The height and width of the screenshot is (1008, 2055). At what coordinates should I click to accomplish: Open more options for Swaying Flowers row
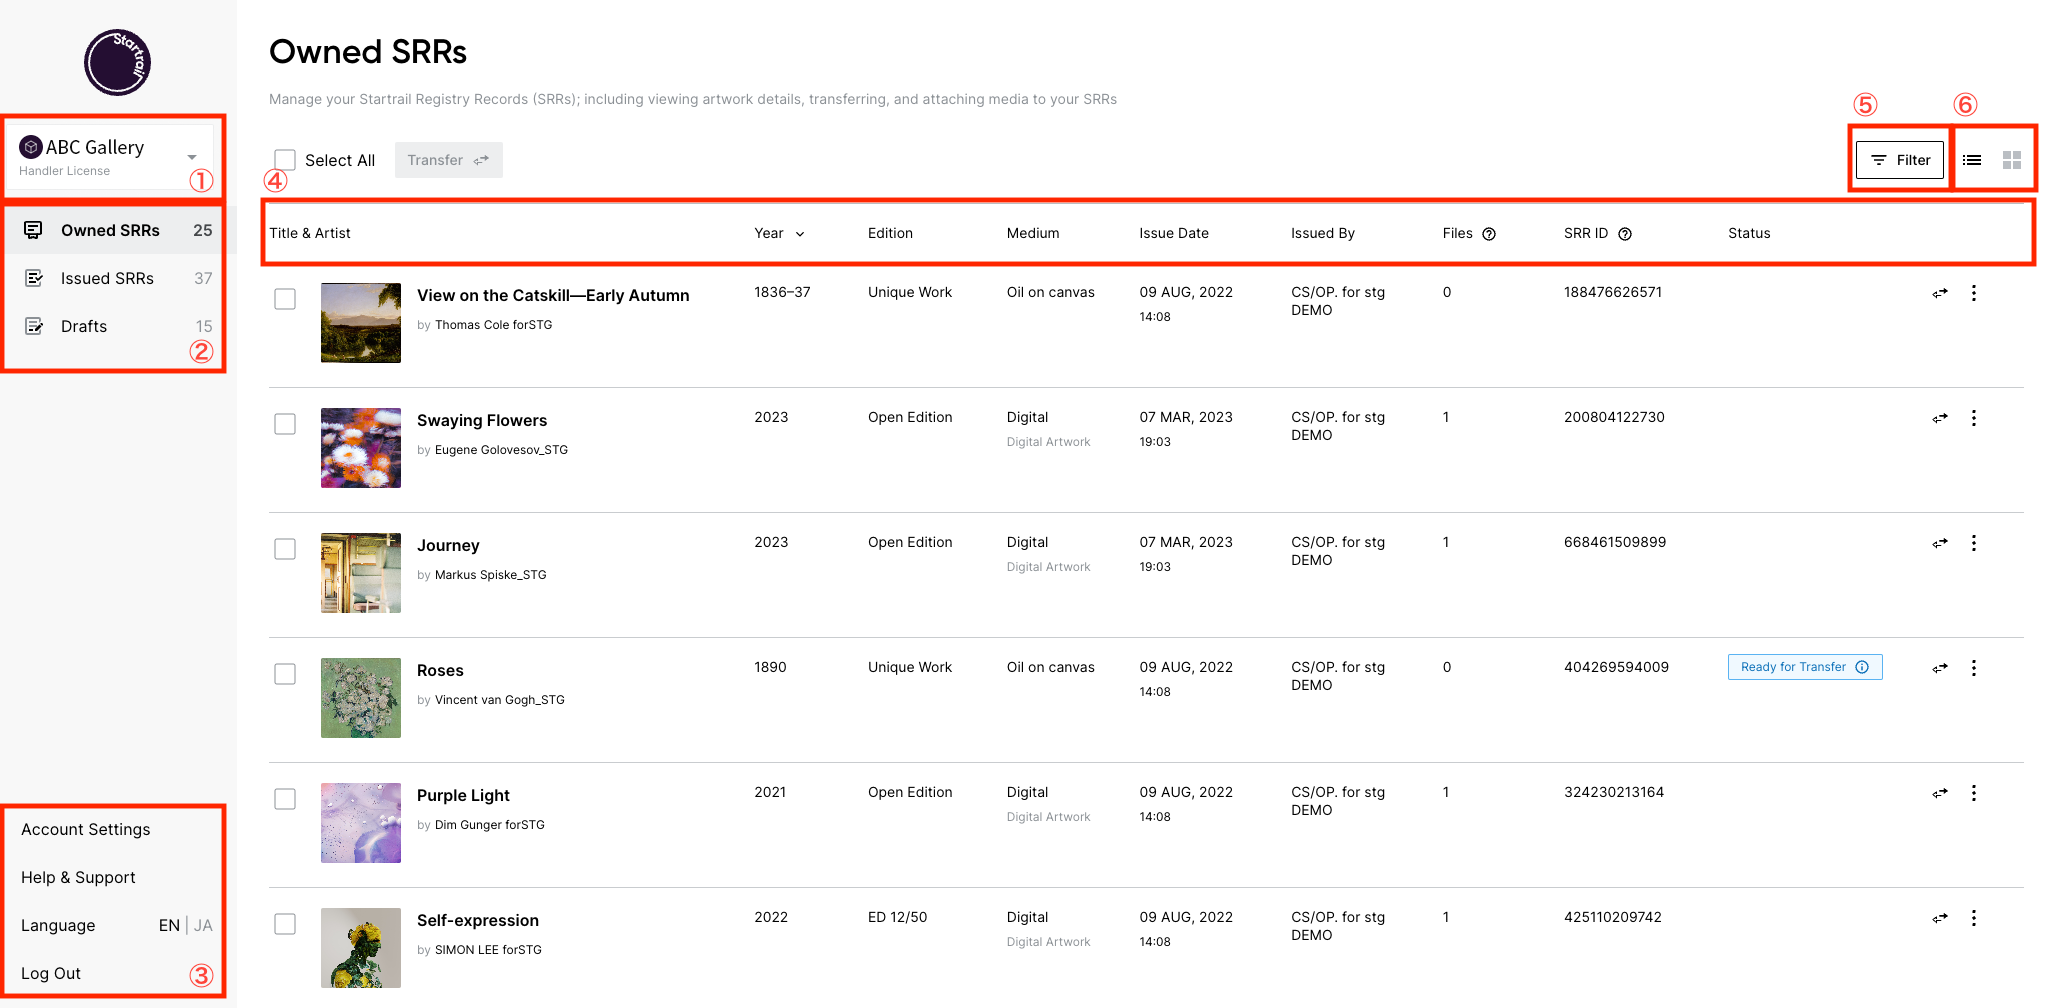(x=1973, y=418)
